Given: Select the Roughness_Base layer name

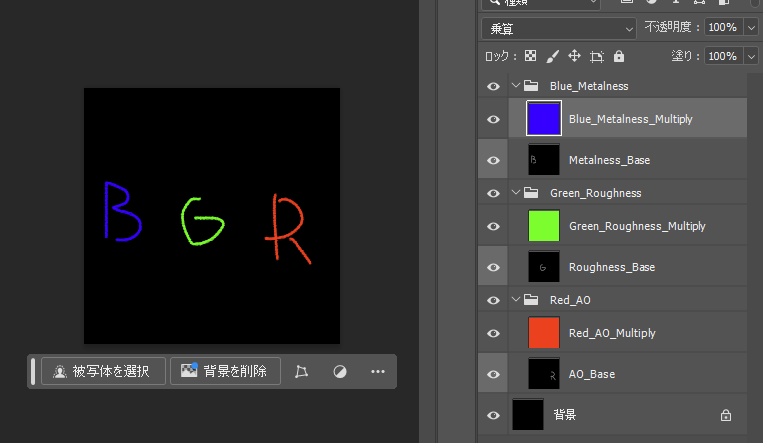Looking at the screenshot, I should coord(612,267).
